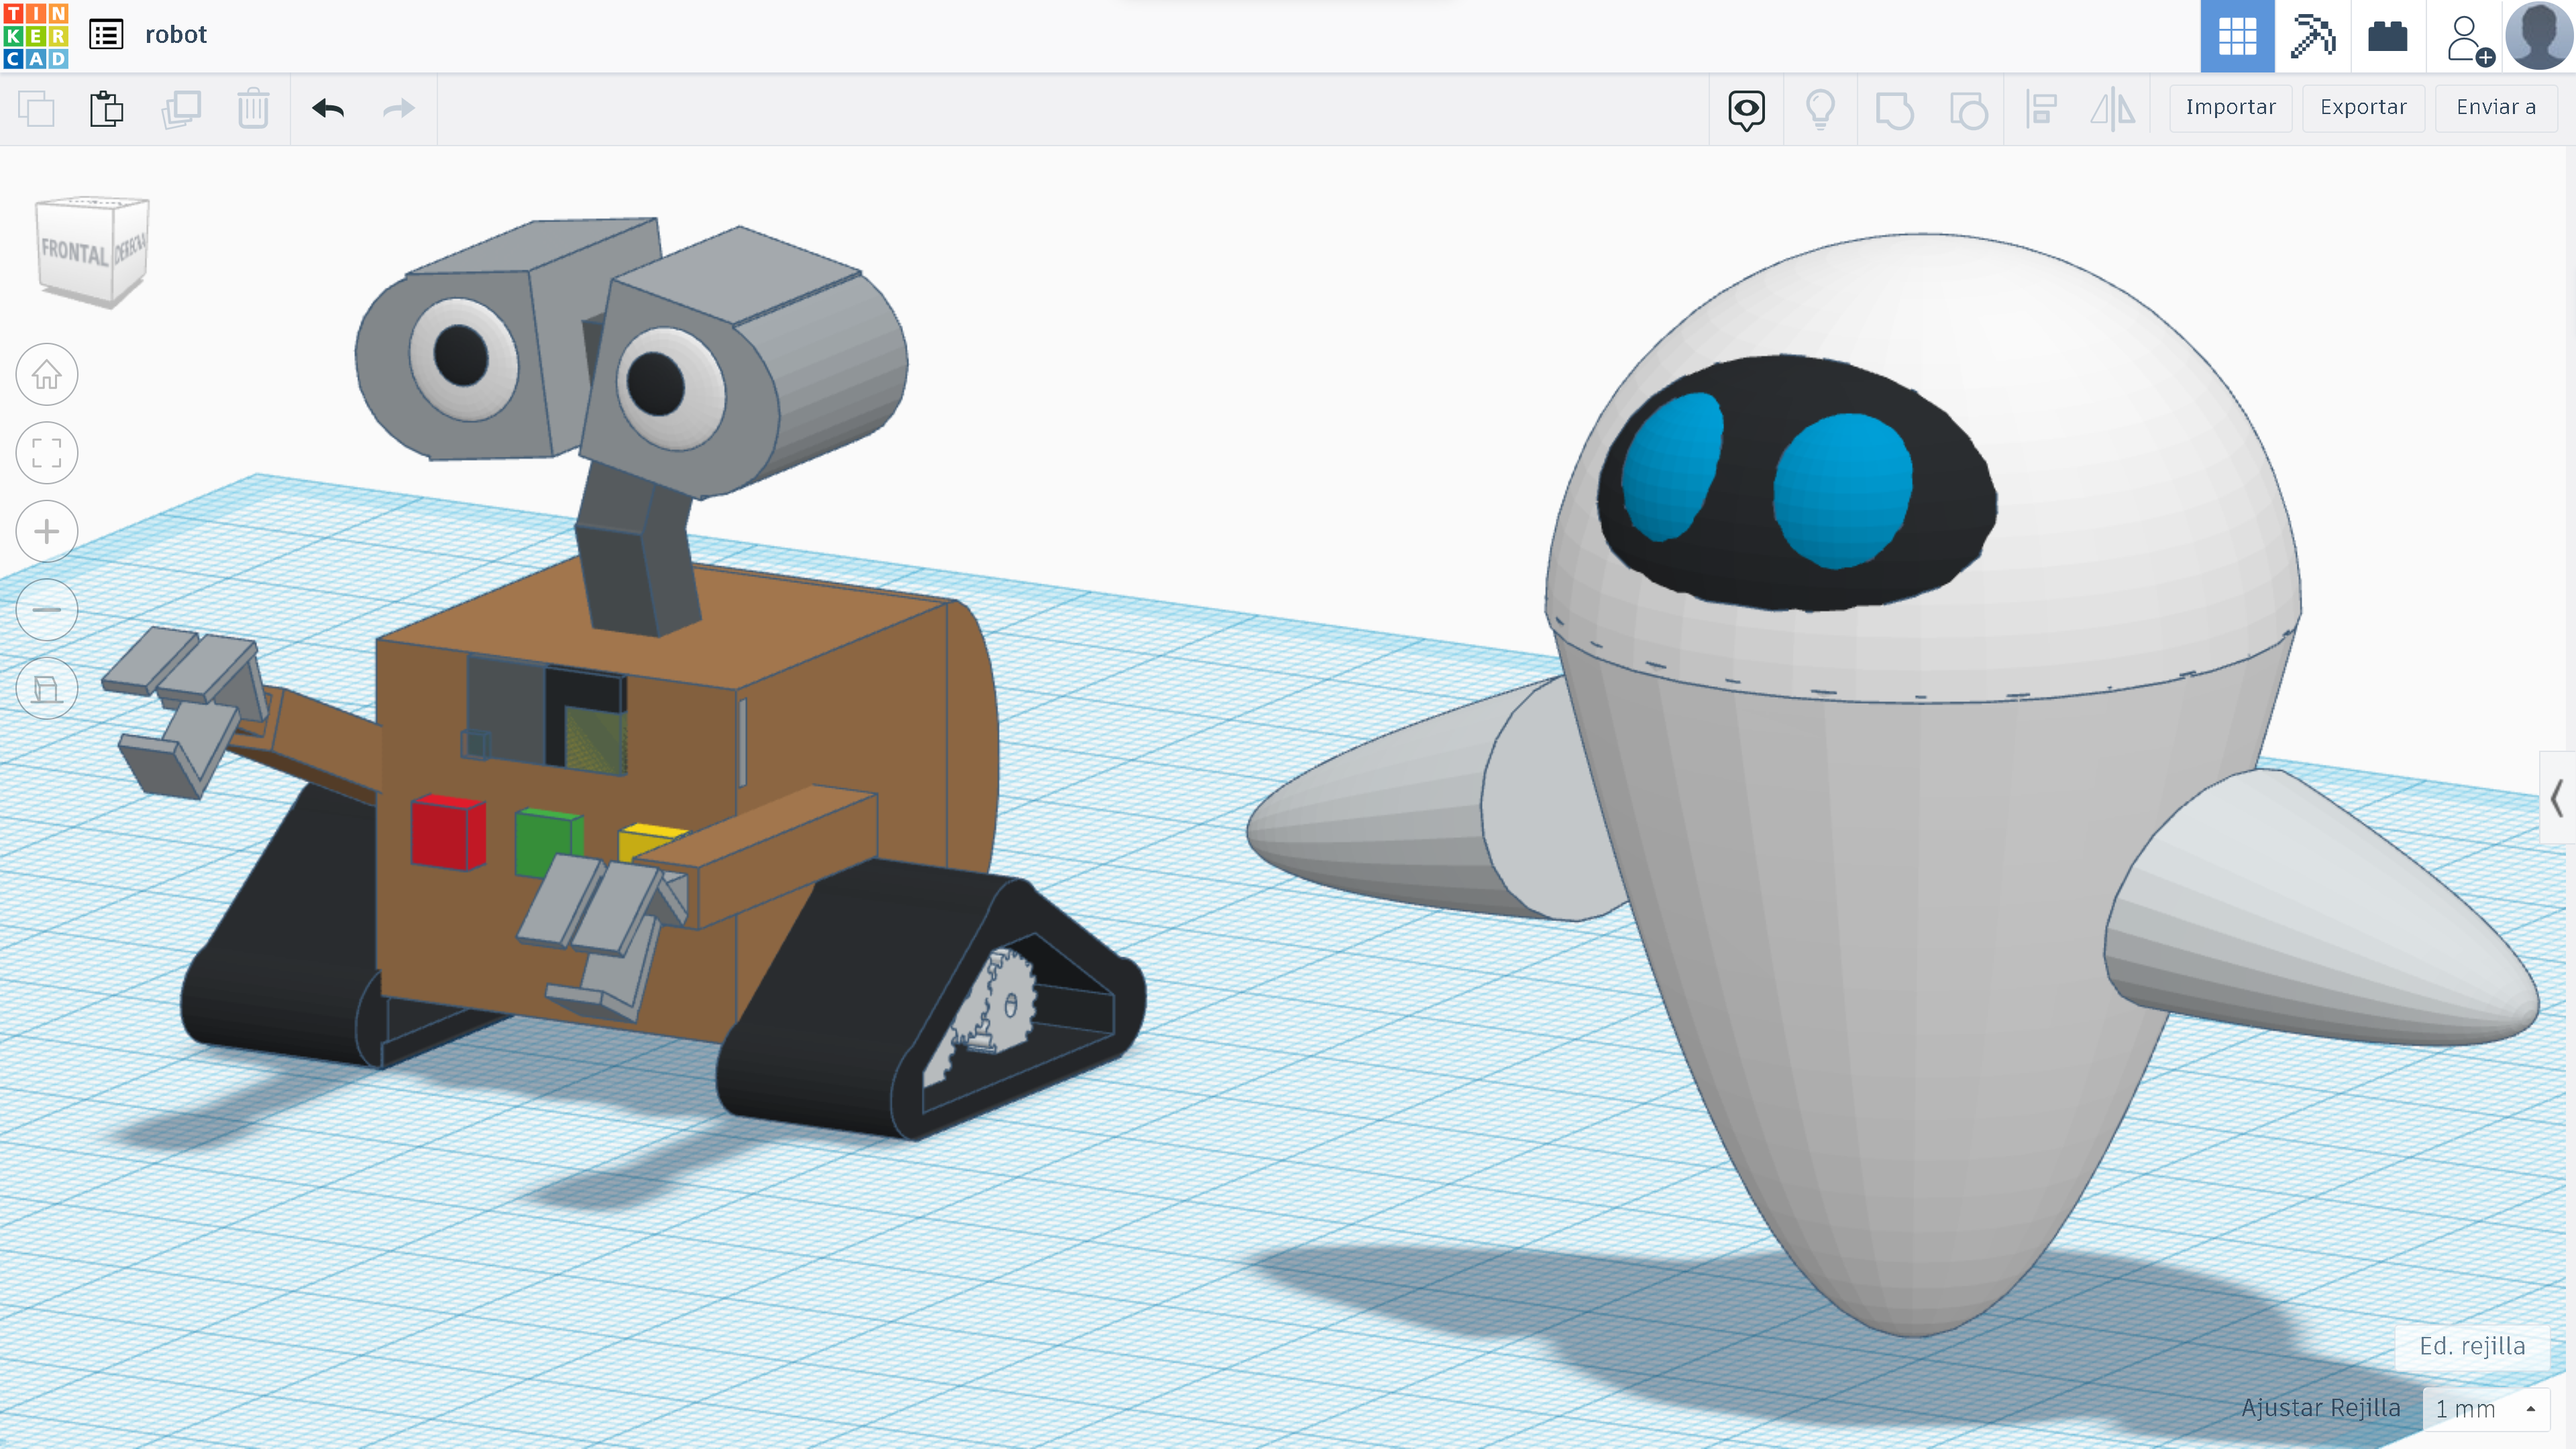
Task: Open the Align tool
Action: tap(2040, 111)
